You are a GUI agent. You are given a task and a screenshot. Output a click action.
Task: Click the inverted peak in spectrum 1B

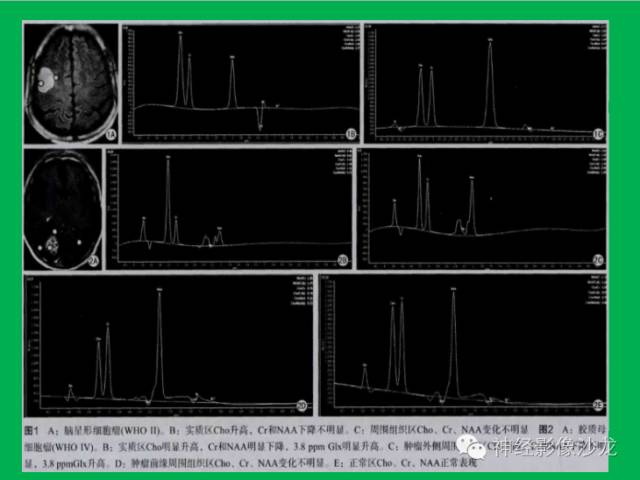pos(260,119)
